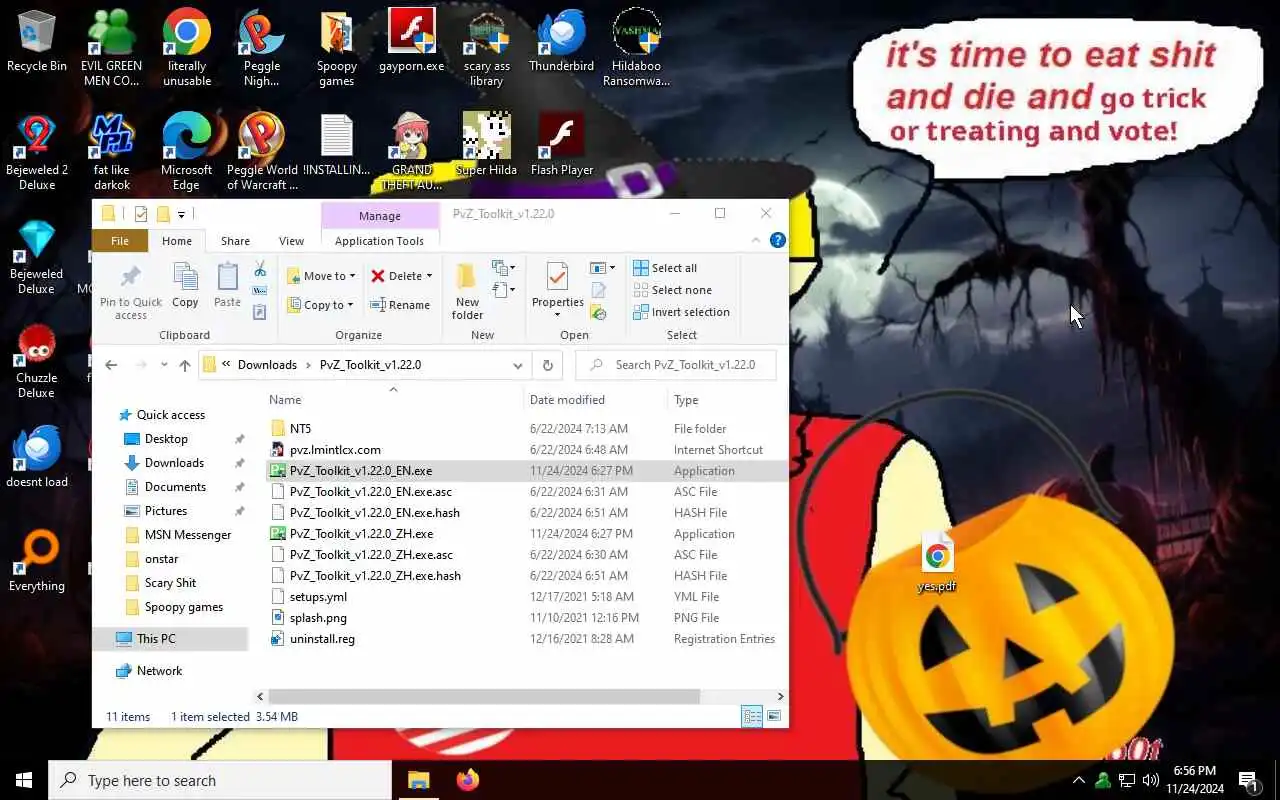Select Downloads in the navigation pane
The width and height of the screenshot is (1280, 800).
[x=174, y=463]
